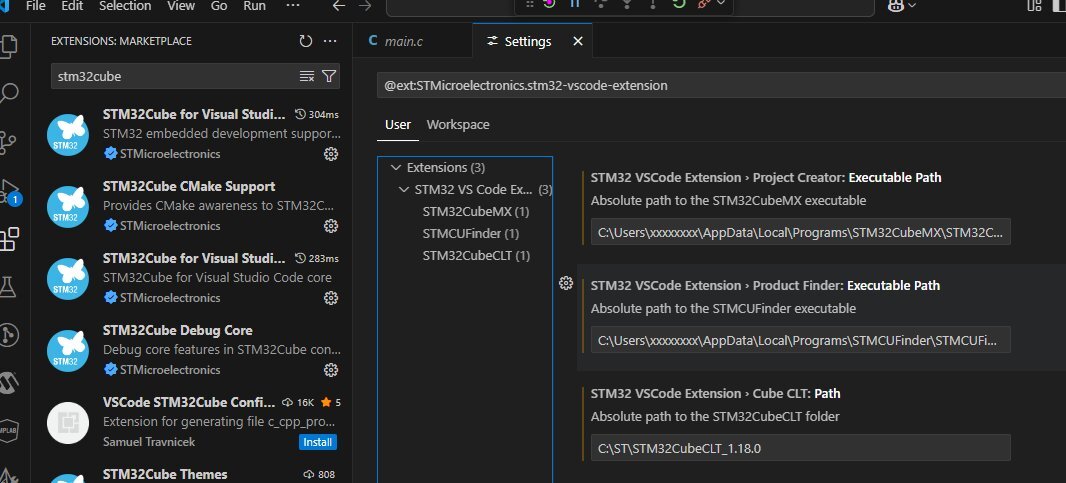Close the Settings tab

tap(578, 41)
